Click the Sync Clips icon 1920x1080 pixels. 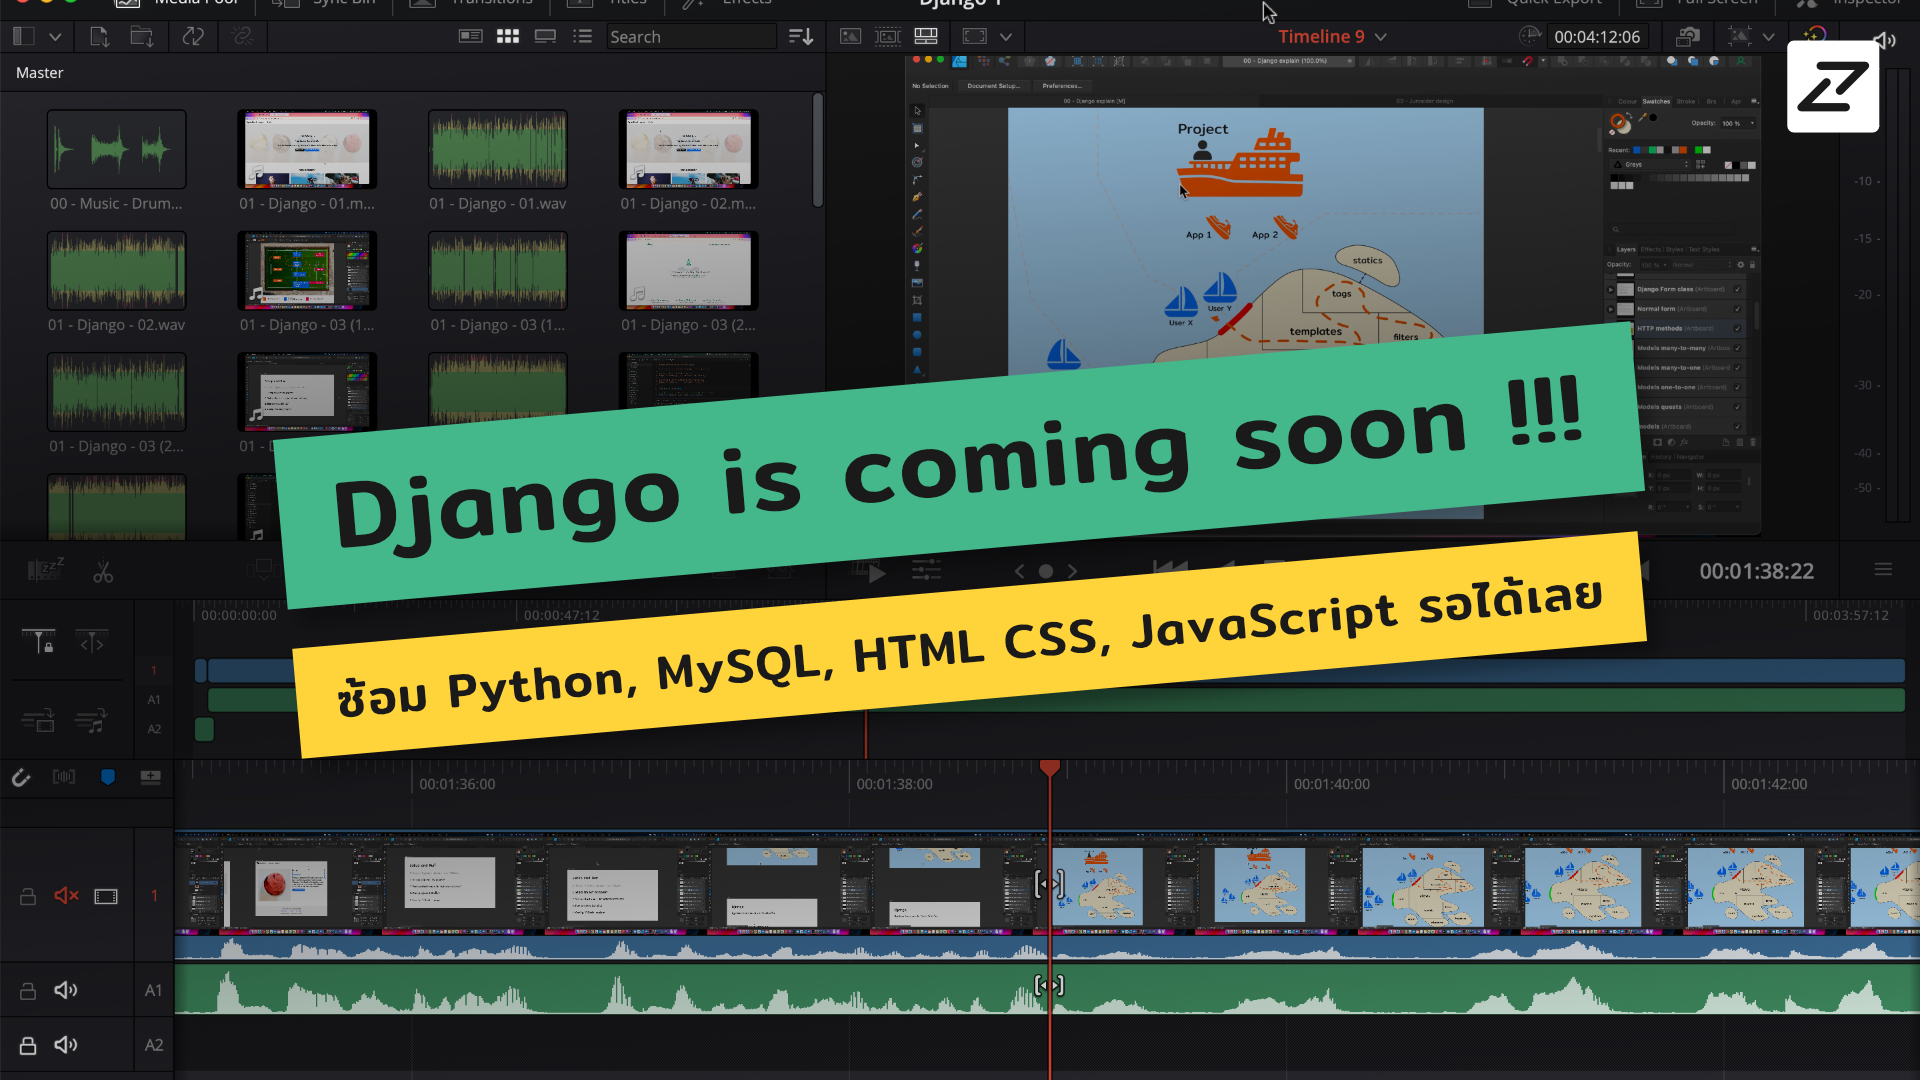point(193,37)
